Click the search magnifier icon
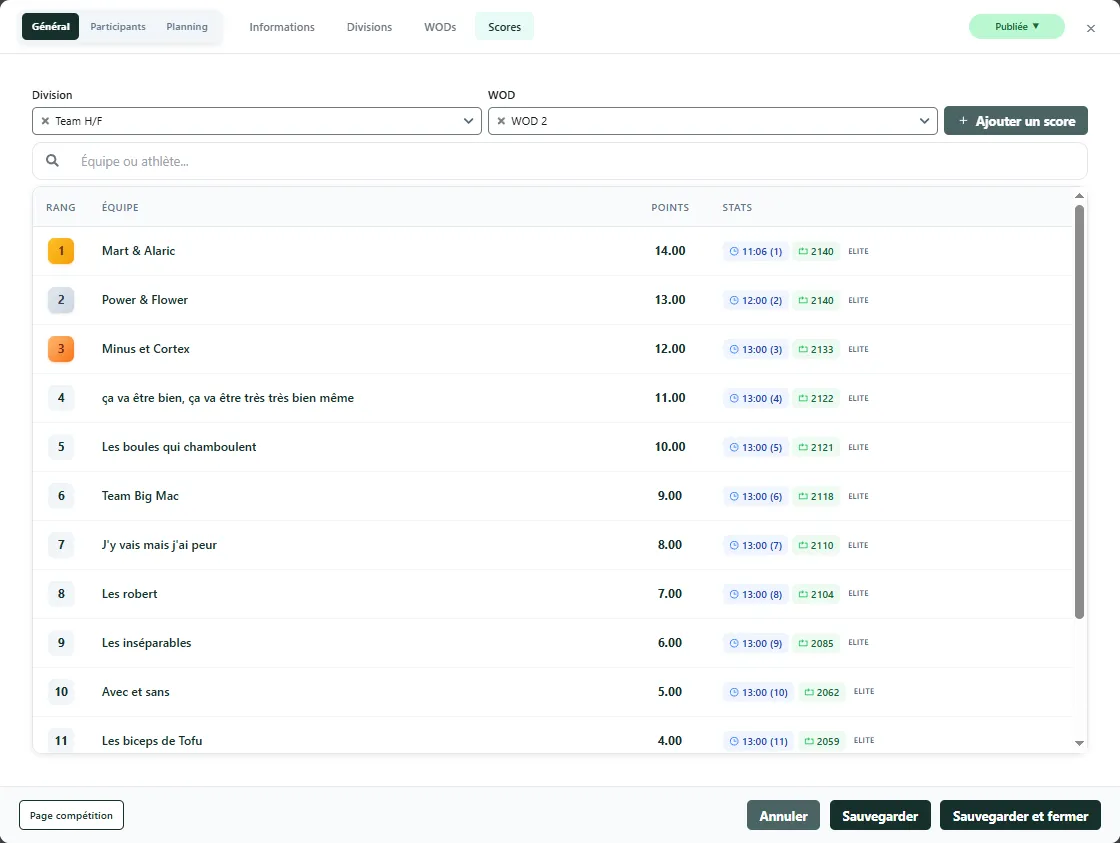Viewport: 1120px width, 843px height. point(53,161)
